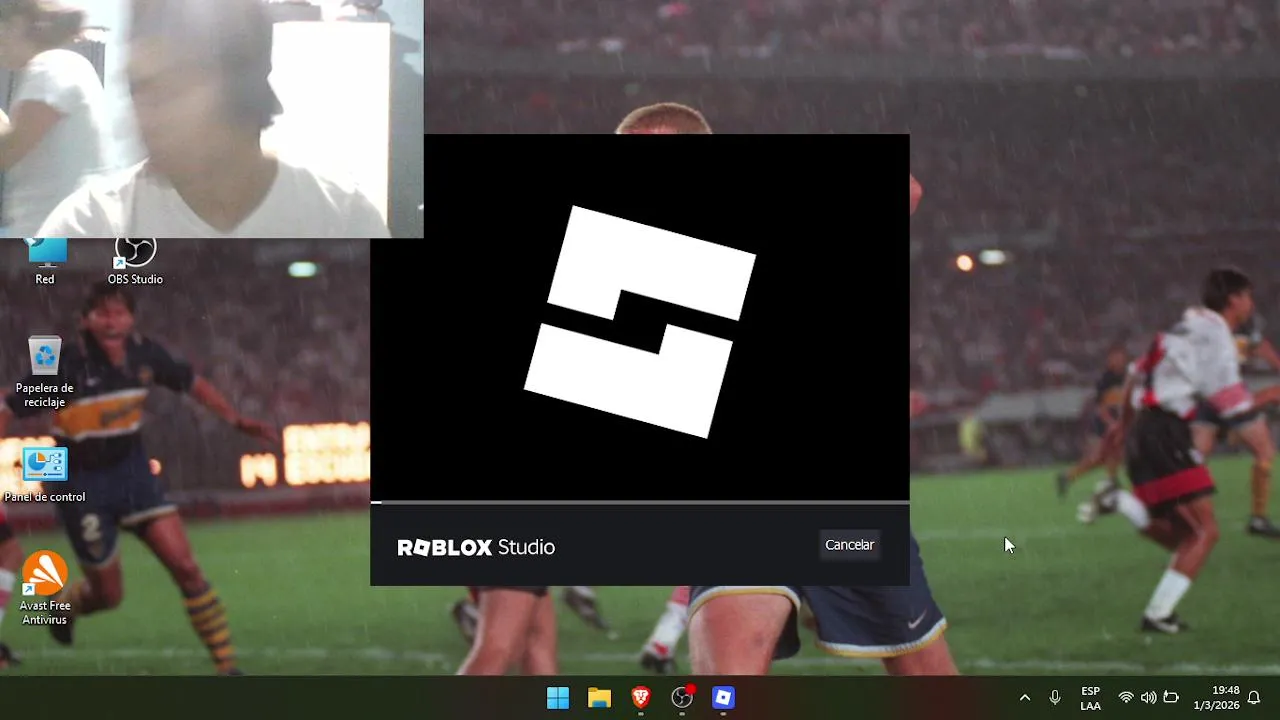
Task: Open the notifications bell icon
Action: click(1254, 698)
